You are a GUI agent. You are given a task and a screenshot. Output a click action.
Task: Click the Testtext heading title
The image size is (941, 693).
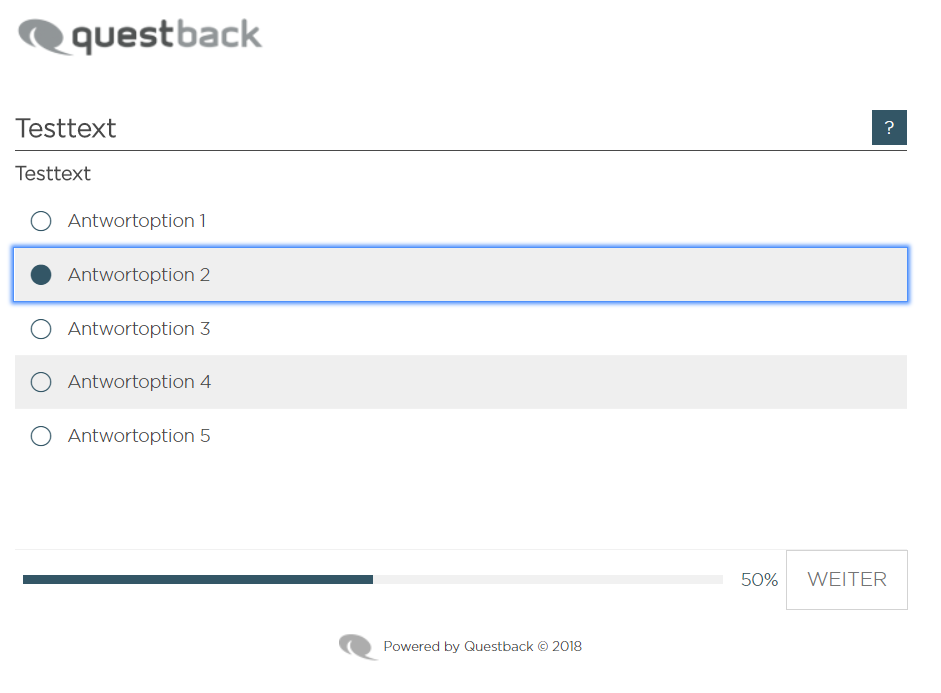tap(65, 128)
